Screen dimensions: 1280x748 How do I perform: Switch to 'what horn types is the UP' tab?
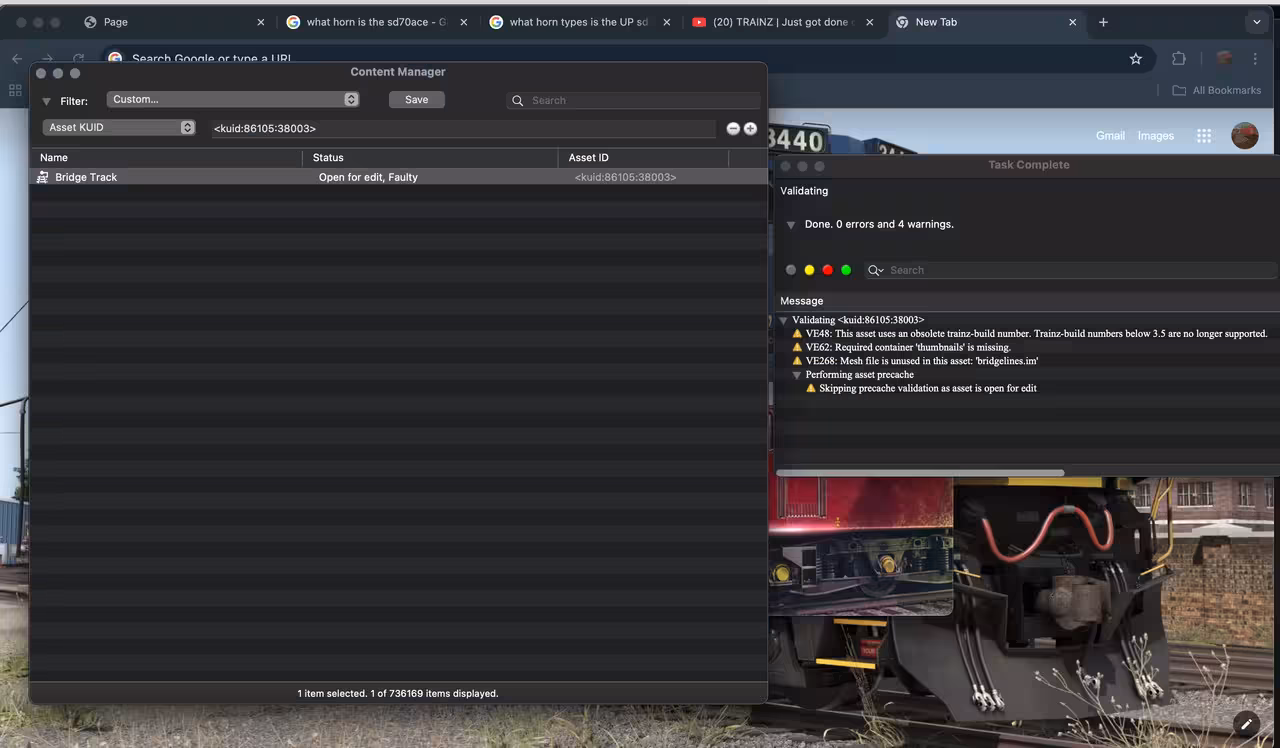tap(578, 22)
